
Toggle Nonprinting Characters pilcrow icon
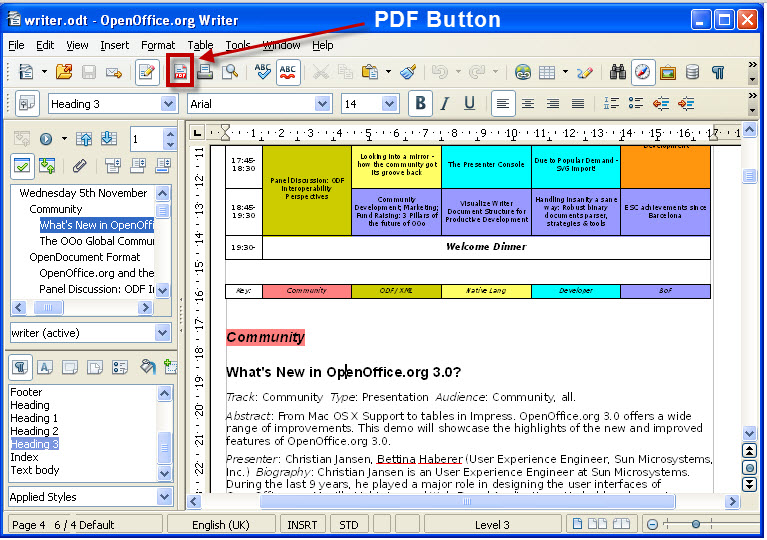pyautogui.click(x=718, y=73)
